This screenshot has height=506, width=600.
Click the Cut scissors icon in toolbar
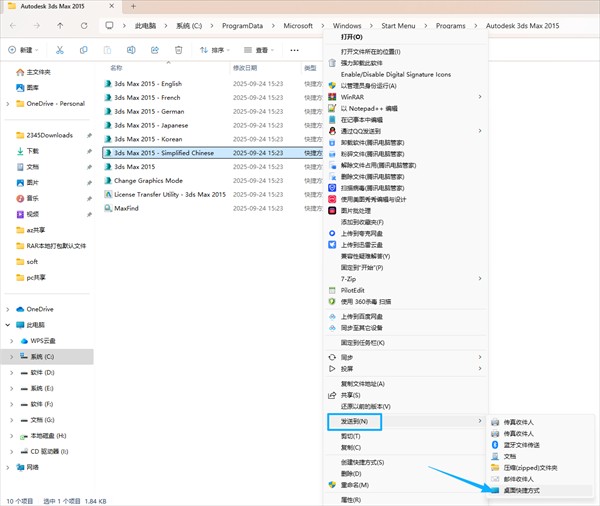tap(59, 49)
